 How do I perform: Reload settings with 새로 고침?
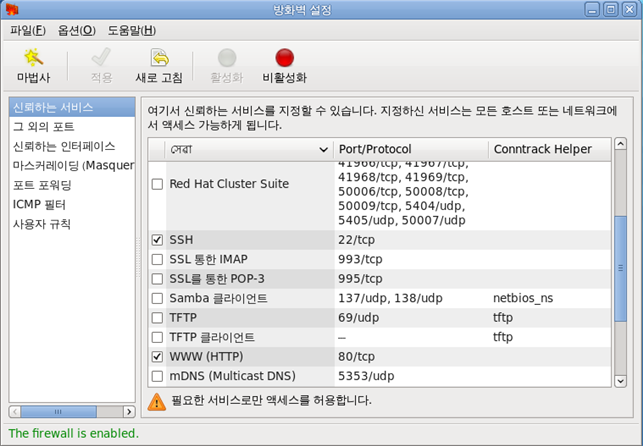[159, 66]
